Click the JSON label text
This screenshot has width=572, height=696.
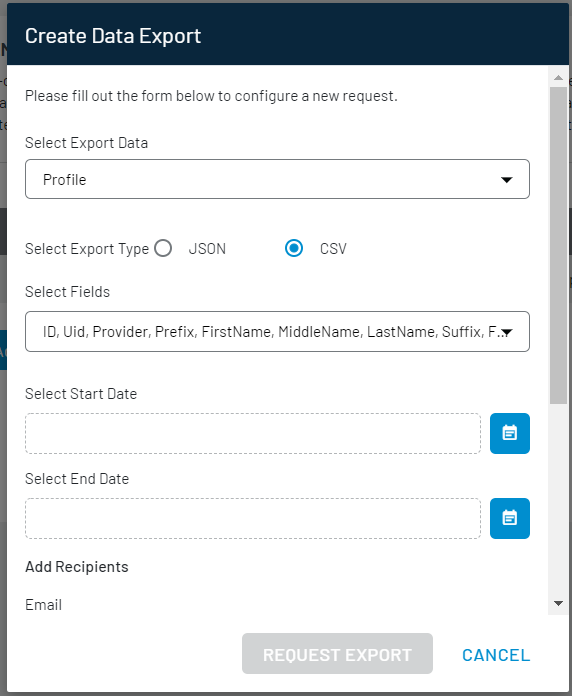point(207,249)
